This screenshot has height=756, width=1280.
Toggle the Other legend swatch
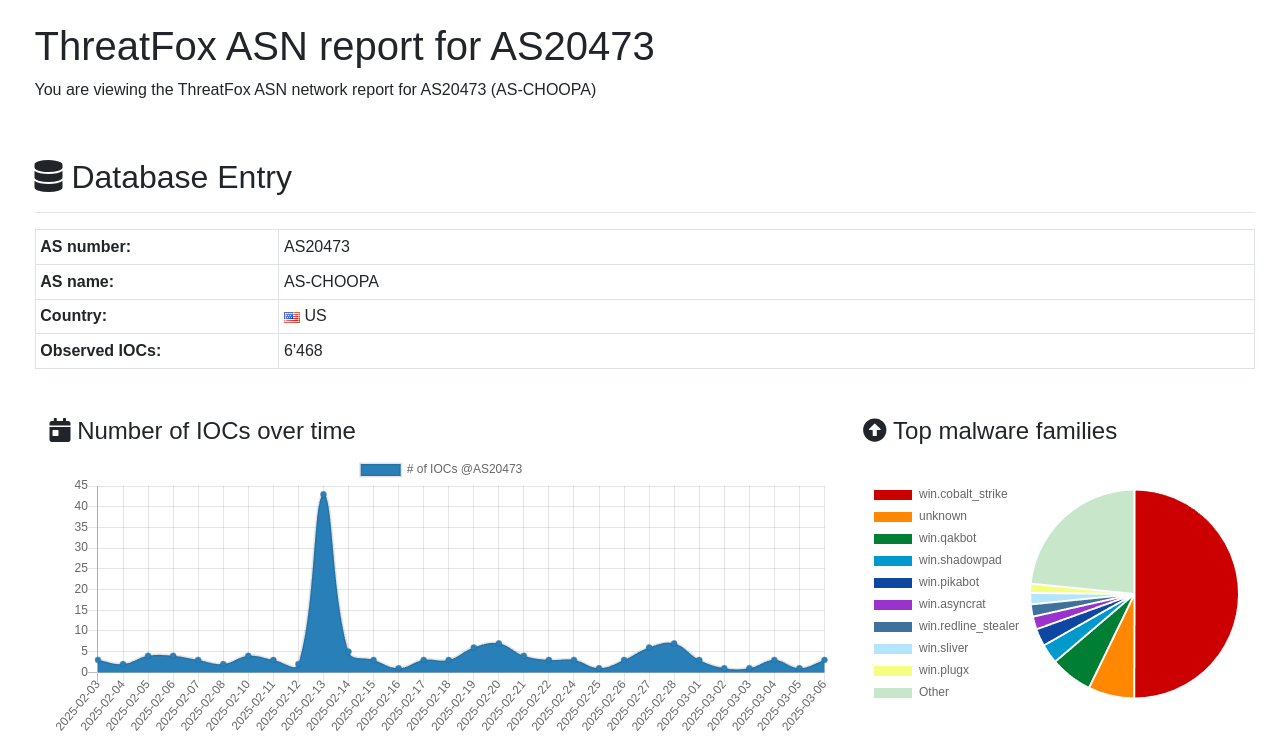[x=893, y=693]
